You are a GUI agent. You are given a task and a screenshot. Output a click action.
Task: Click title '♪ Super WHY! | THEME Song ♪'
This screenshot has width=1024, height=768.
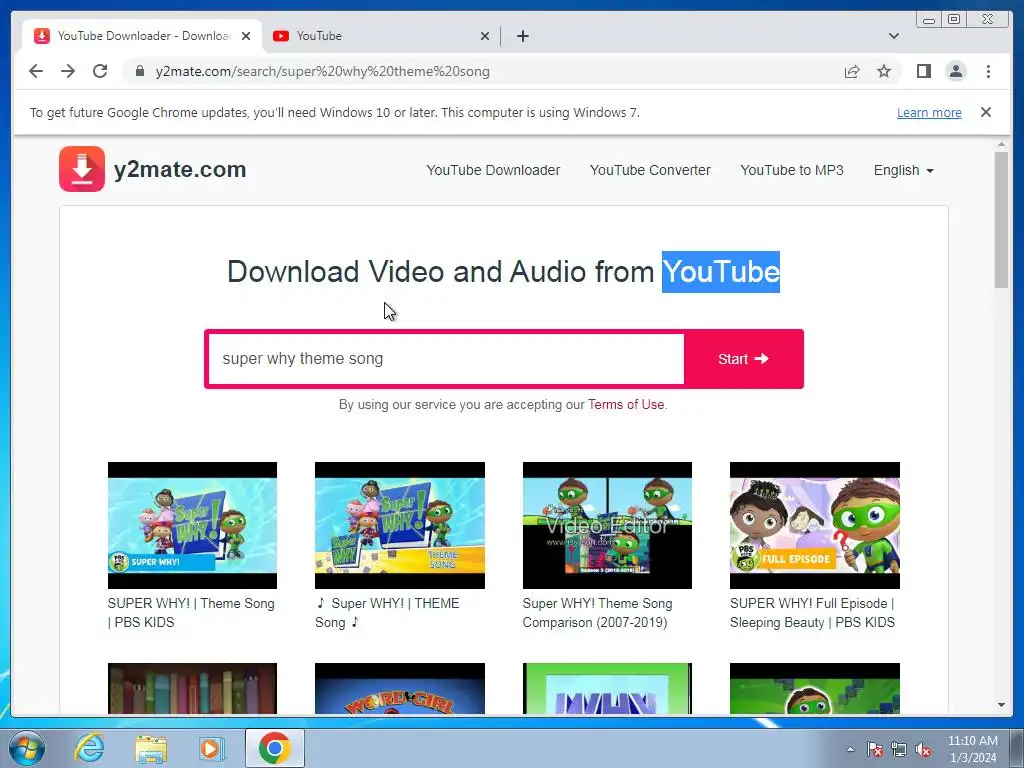coord(387,613)
